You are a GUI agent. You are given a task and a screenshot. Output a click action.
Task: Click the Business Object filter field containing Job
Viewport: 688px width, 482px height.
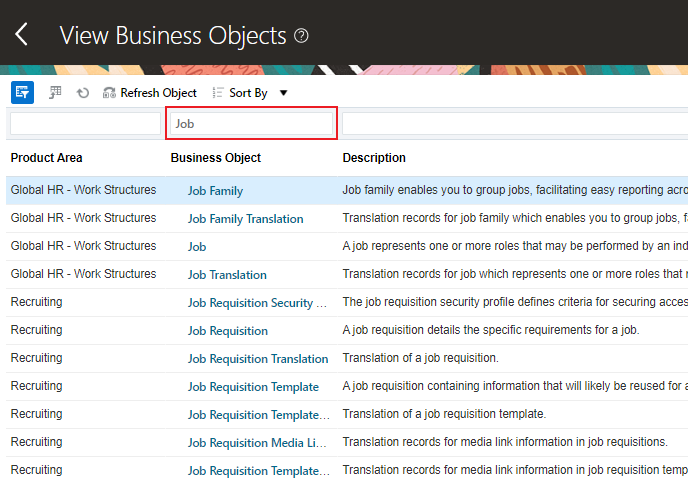coord(251,124)
